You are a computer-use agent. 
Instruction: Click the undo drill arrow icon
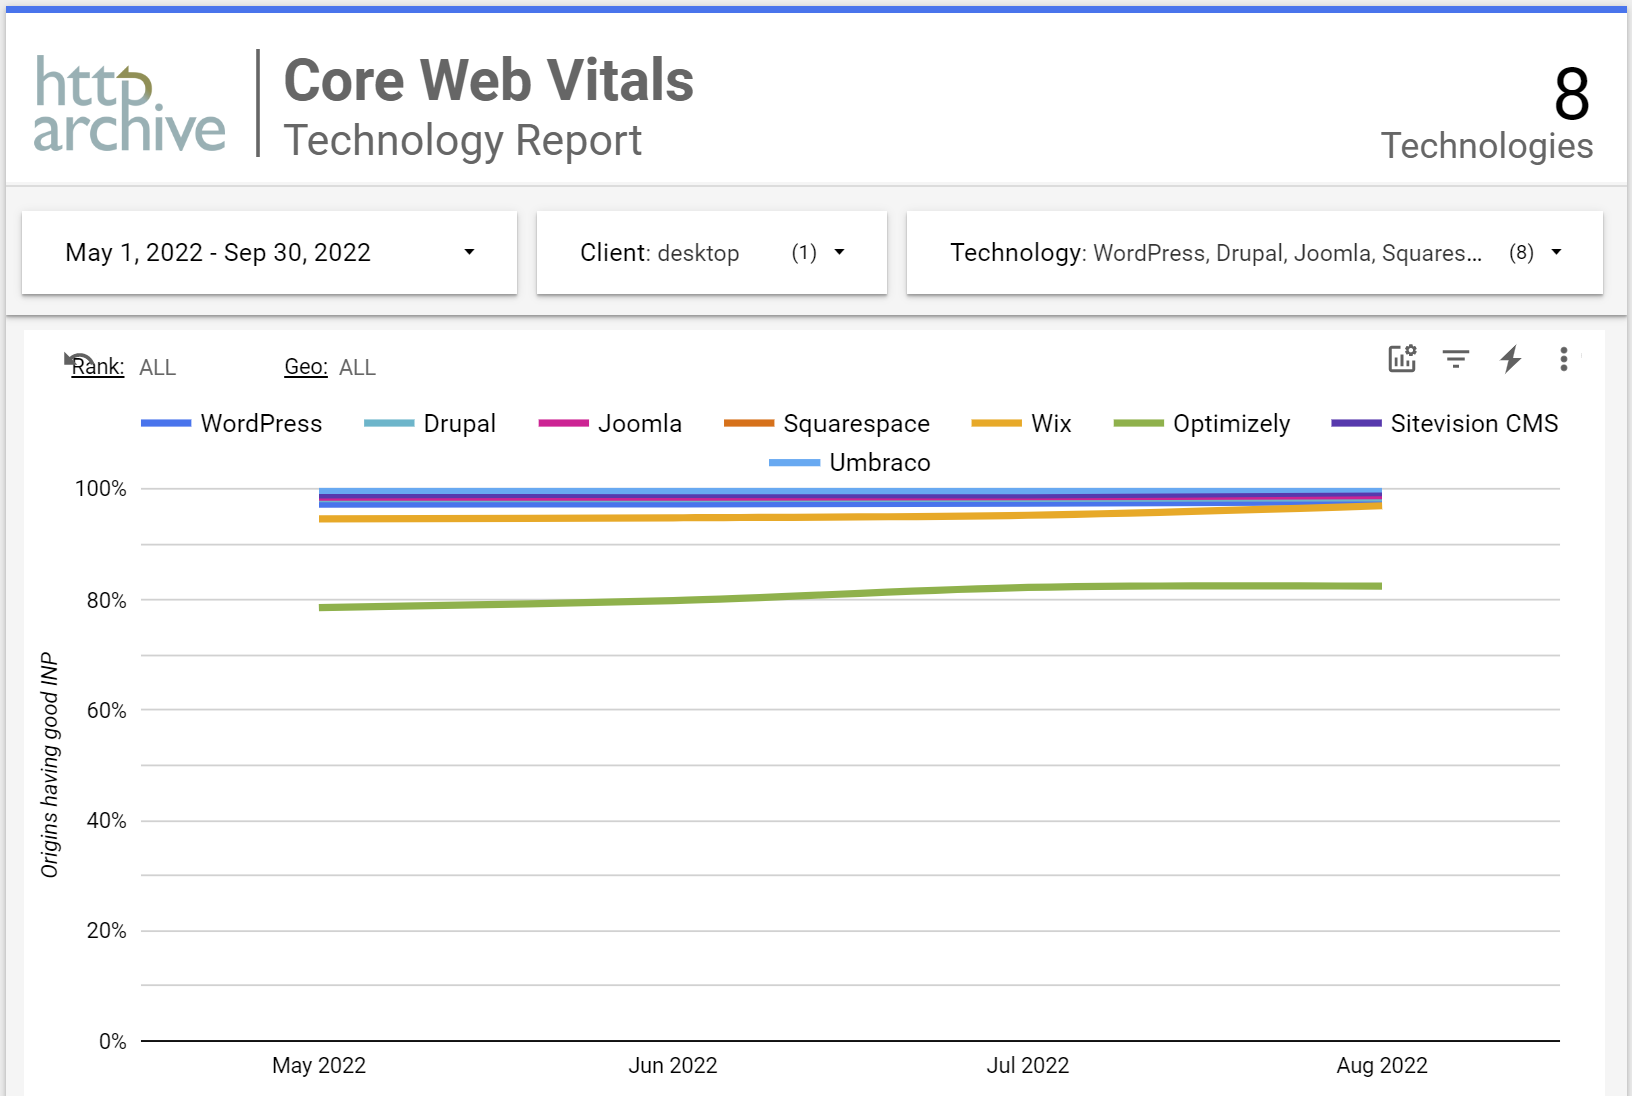76,361
